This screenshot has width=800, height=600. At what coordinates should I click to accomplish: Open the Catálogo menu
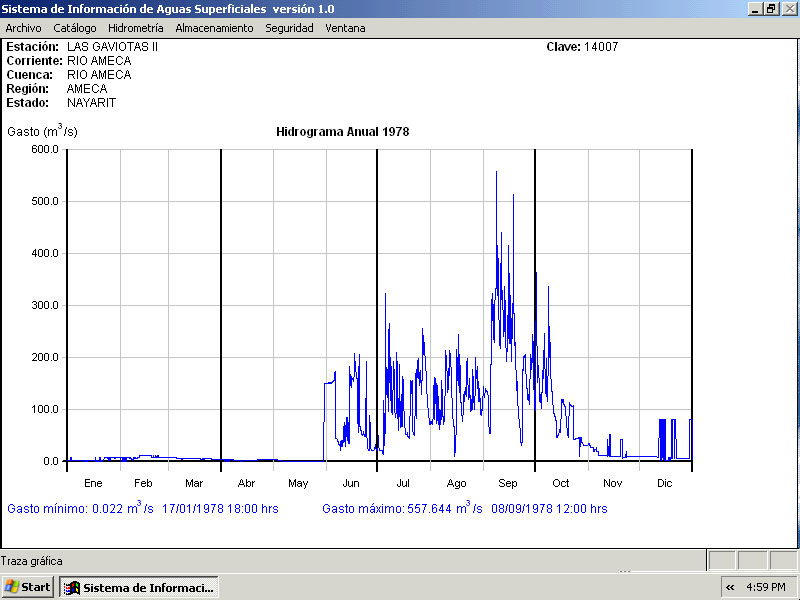pyautogui.click(x=75, y=28)
